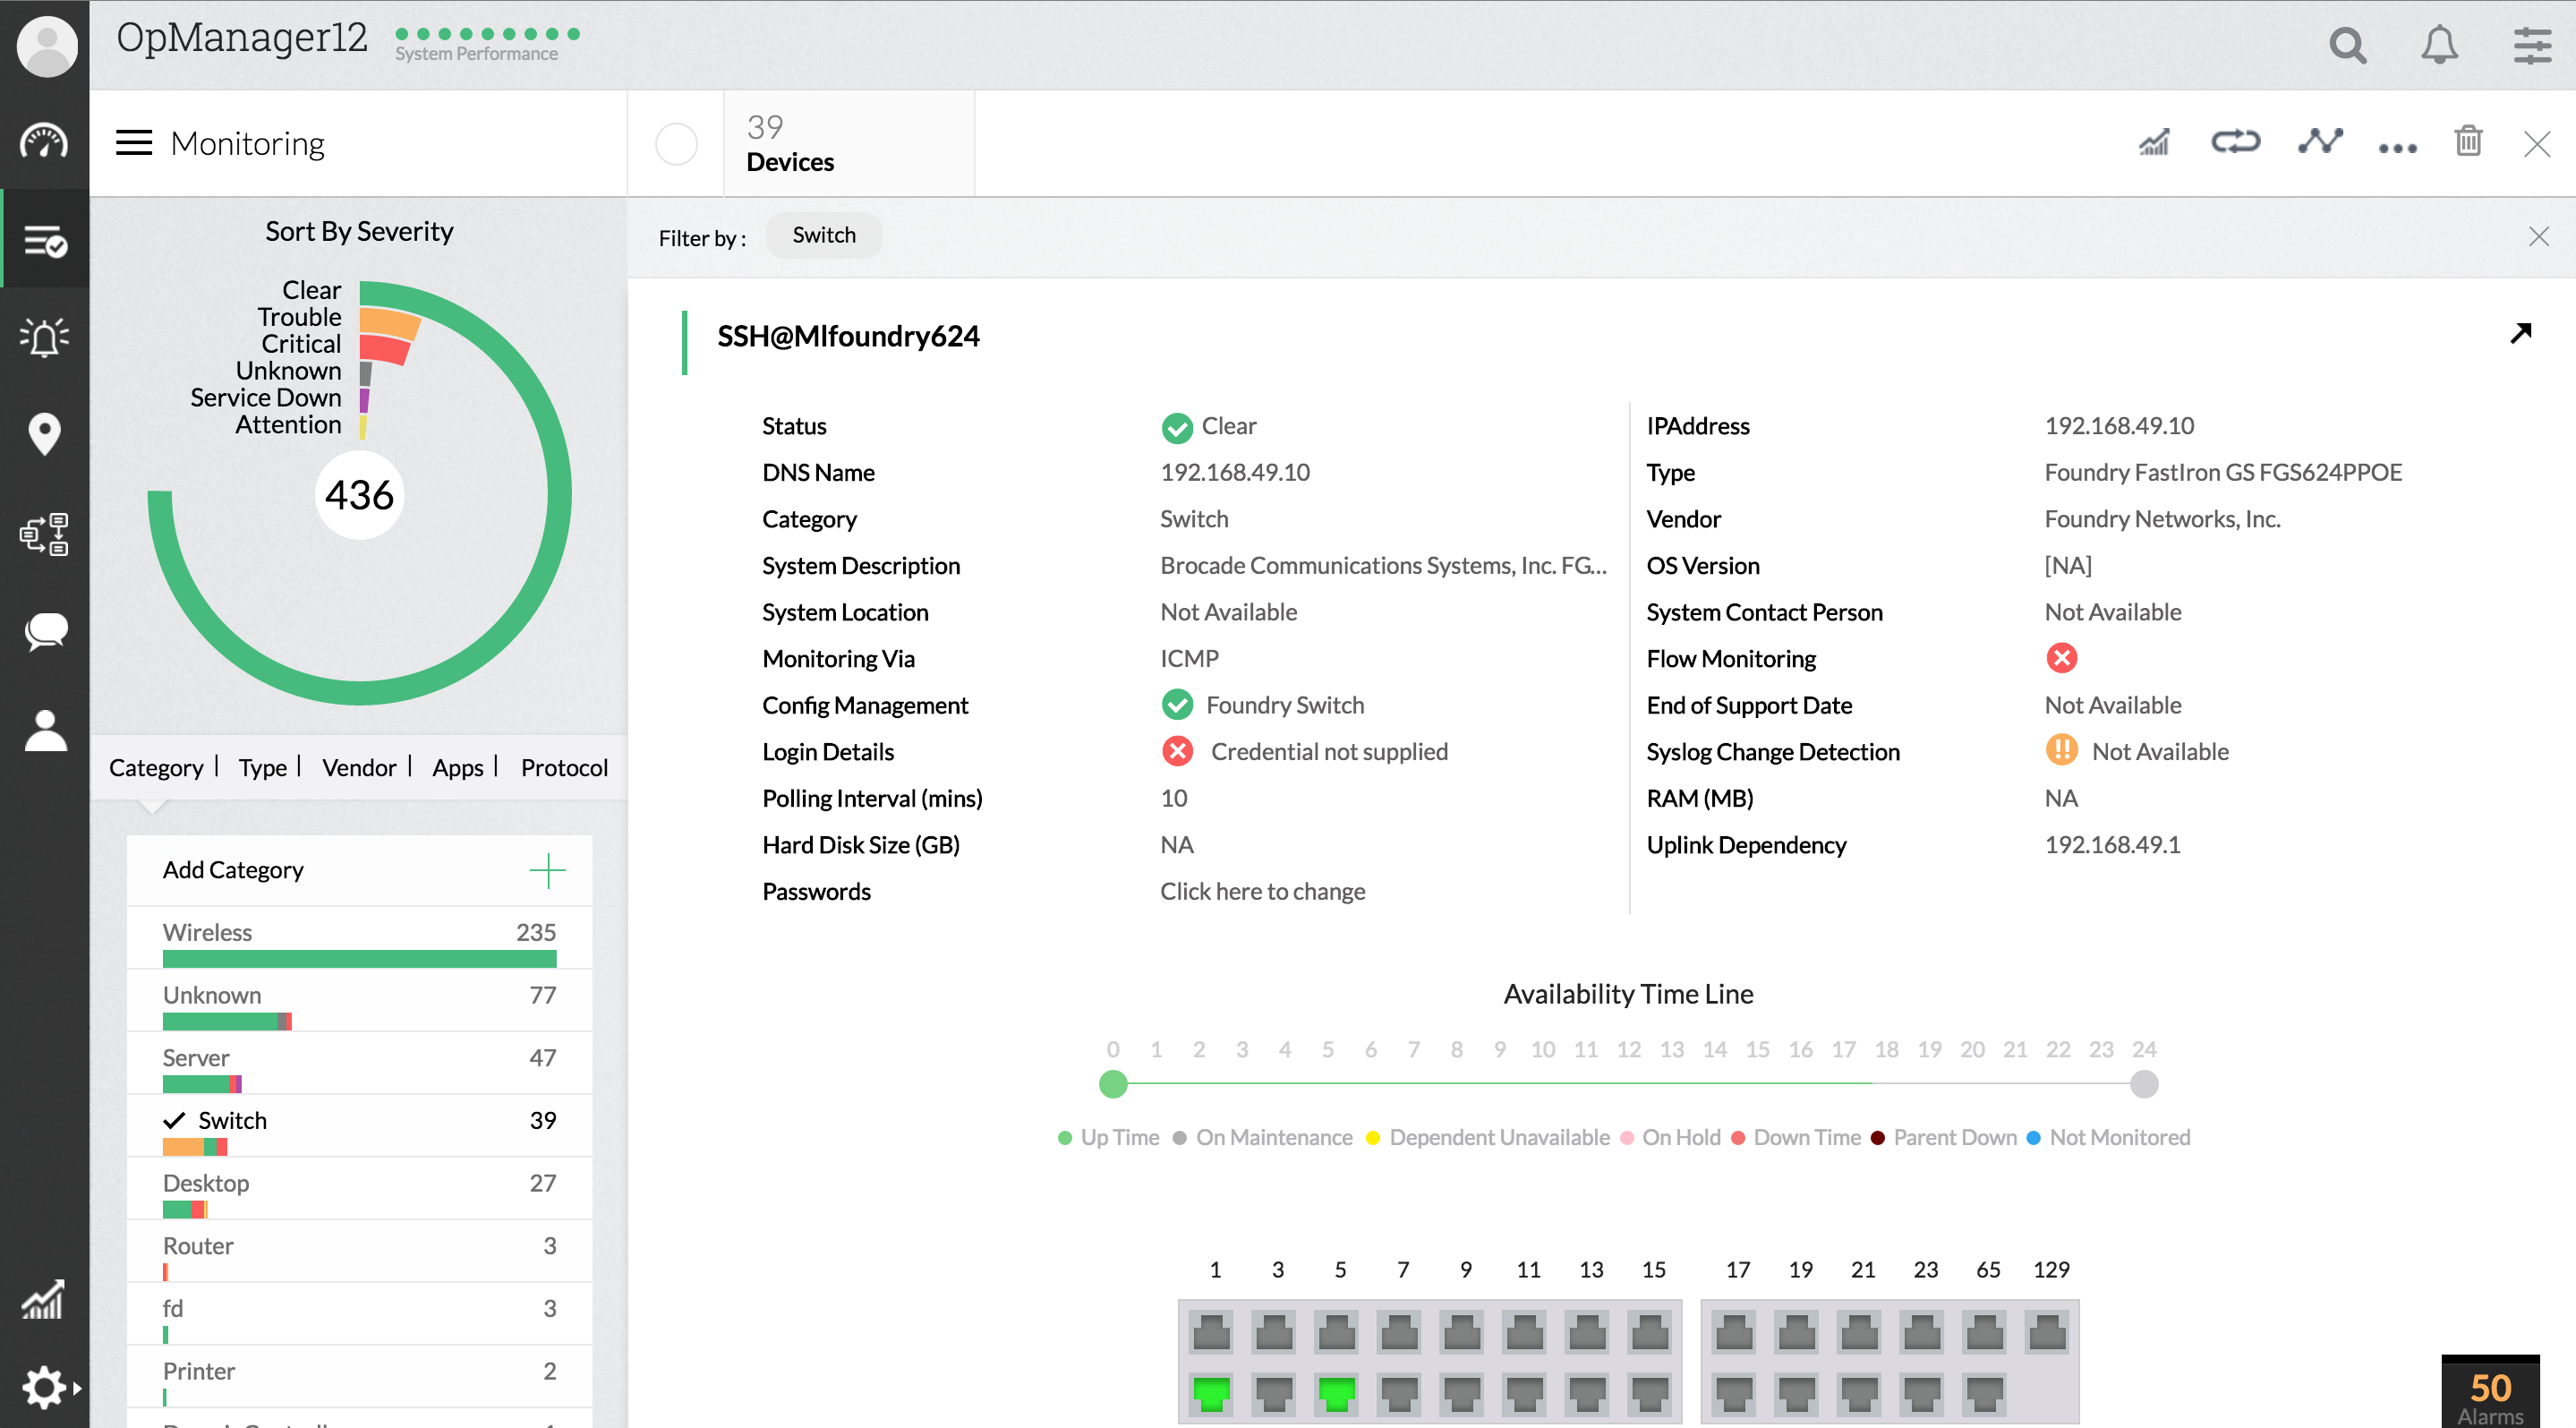Switch to the Vendor tab
Image resolution: width=2576 pixels, height=1428 pixels.
click(358, 768)
